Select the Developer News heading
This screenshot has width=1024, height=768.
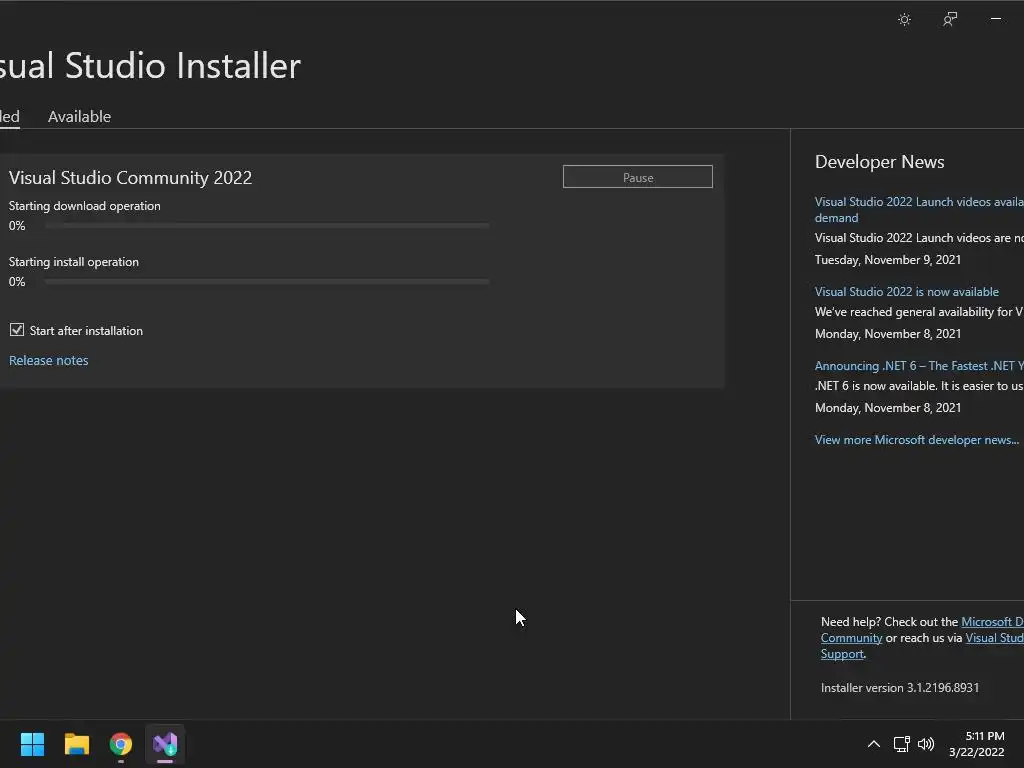tap(880, 162)
